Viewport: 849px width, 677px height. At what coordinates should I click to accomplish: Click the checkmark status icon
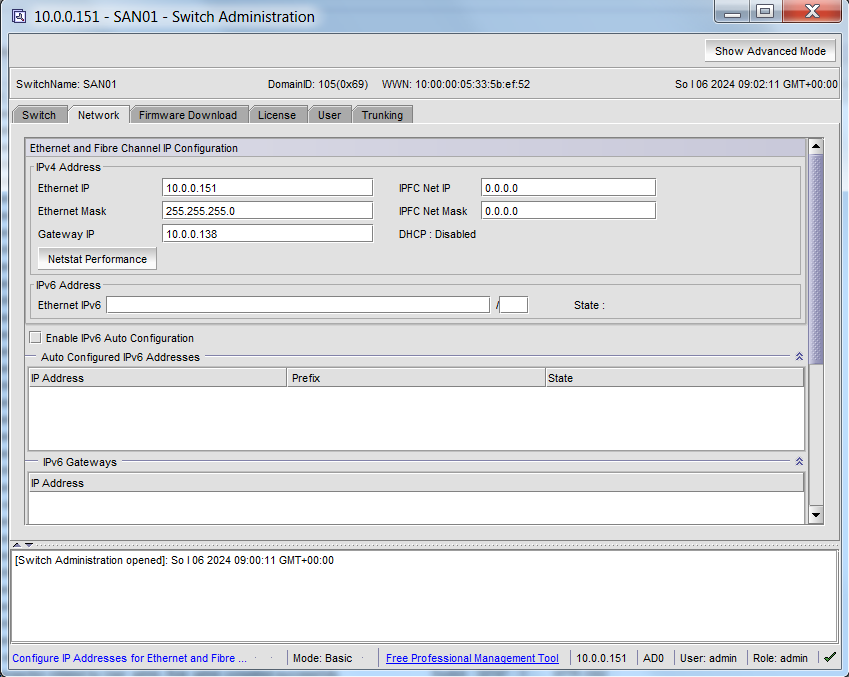click(829, 657)
